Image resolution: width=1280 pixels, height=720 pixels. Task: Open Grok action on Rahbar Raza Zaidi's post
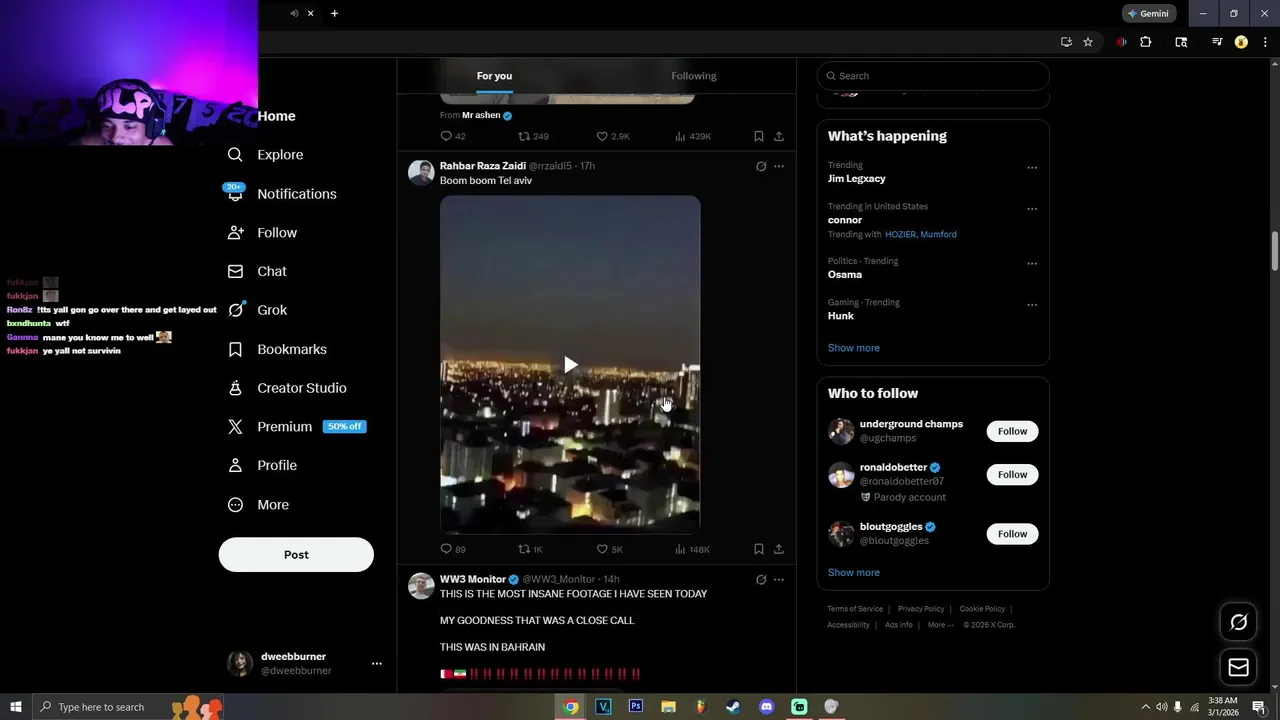(761, 166)
